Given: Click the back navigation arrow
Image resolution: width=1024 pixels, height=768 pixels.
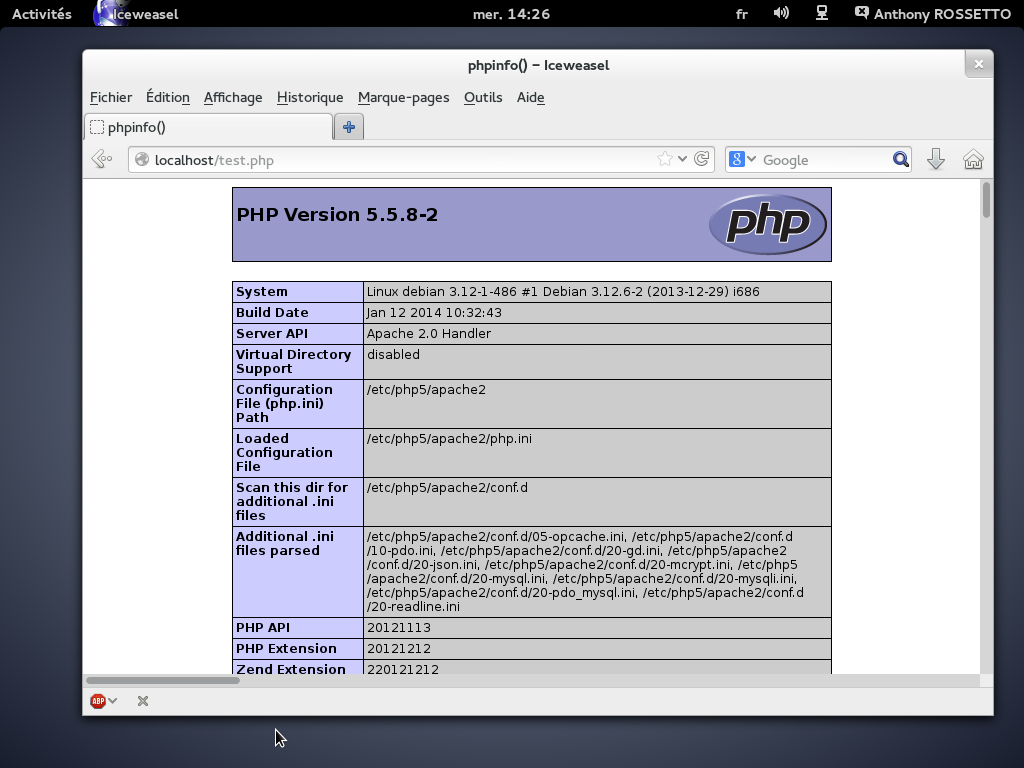Looking at the screenshot, I should (102, 159).
